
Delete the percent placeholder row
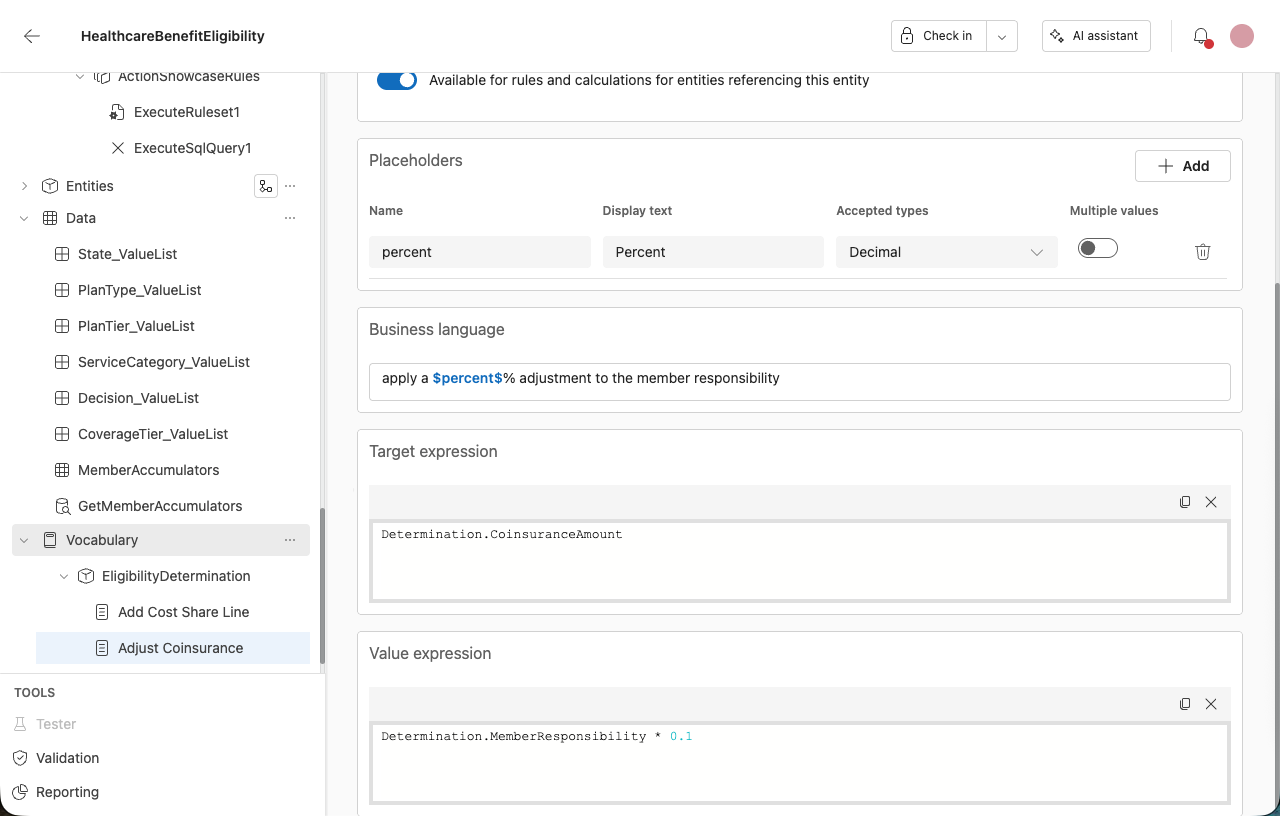coord(1203,252)
